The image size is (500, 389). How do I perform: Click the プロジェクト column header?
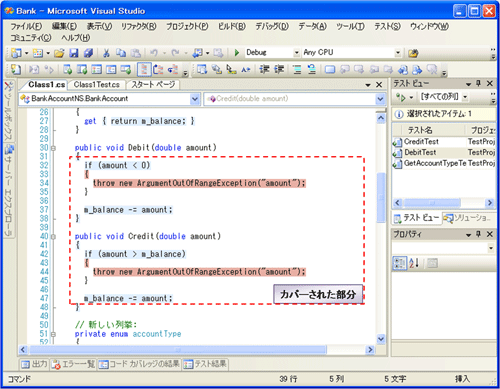point(481,130)
